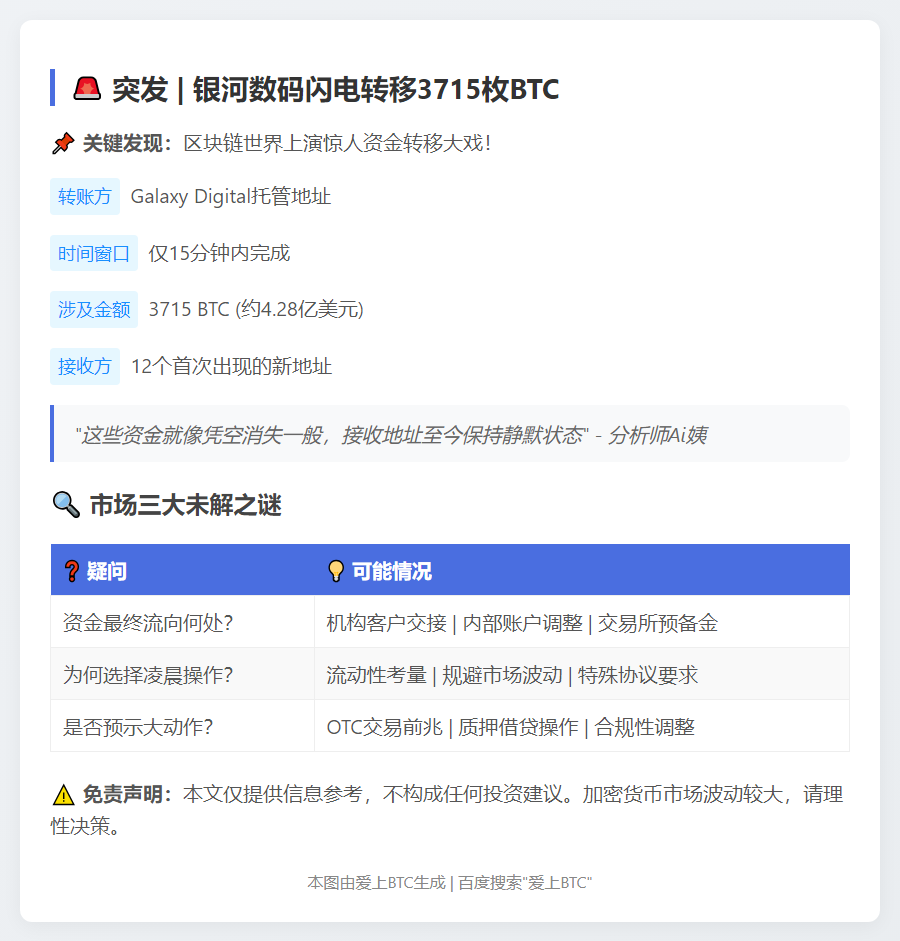Viewport: 900px width, 941px height.
Task: Click the cell 为何选择凌晨操作?
Action: pos(182,675)
